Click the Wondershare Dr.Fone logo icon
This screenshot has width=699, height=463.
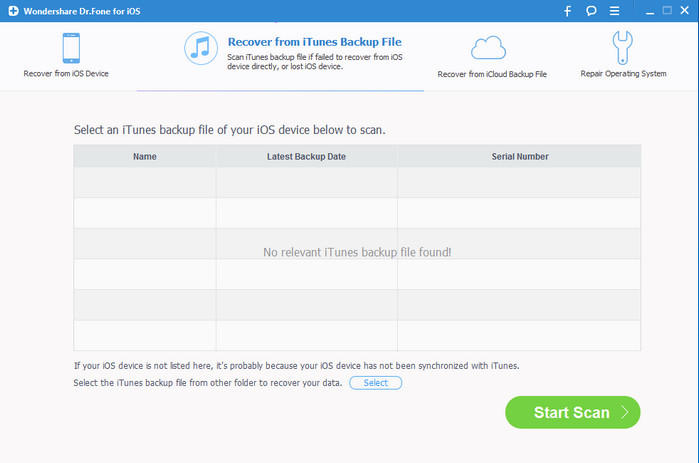pyautogui.click(x=13, y=11)
